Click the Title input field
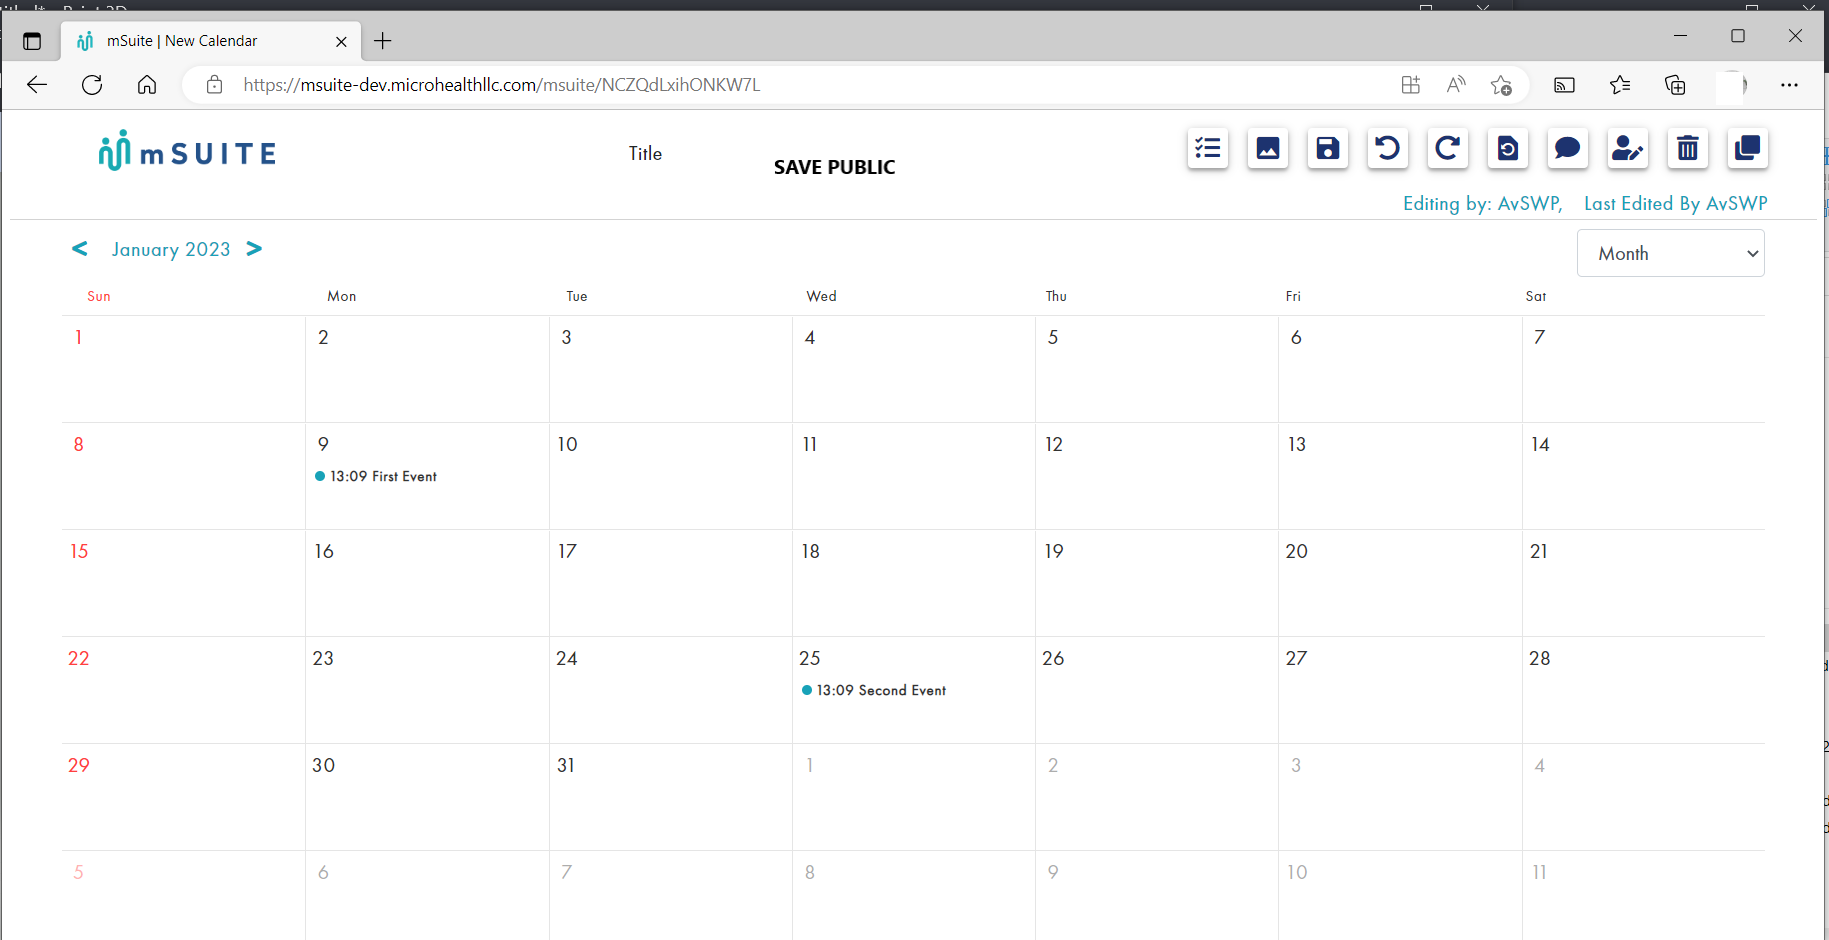The height and width of the screenshot is (940, 1829). tap(645, 153)
